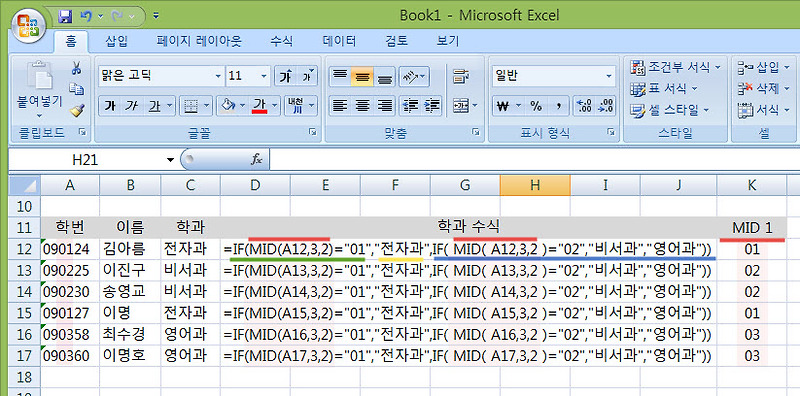800x396 pixels.
Task: Customize Quick Access Toolbar arrow
Action: [156, 16]
